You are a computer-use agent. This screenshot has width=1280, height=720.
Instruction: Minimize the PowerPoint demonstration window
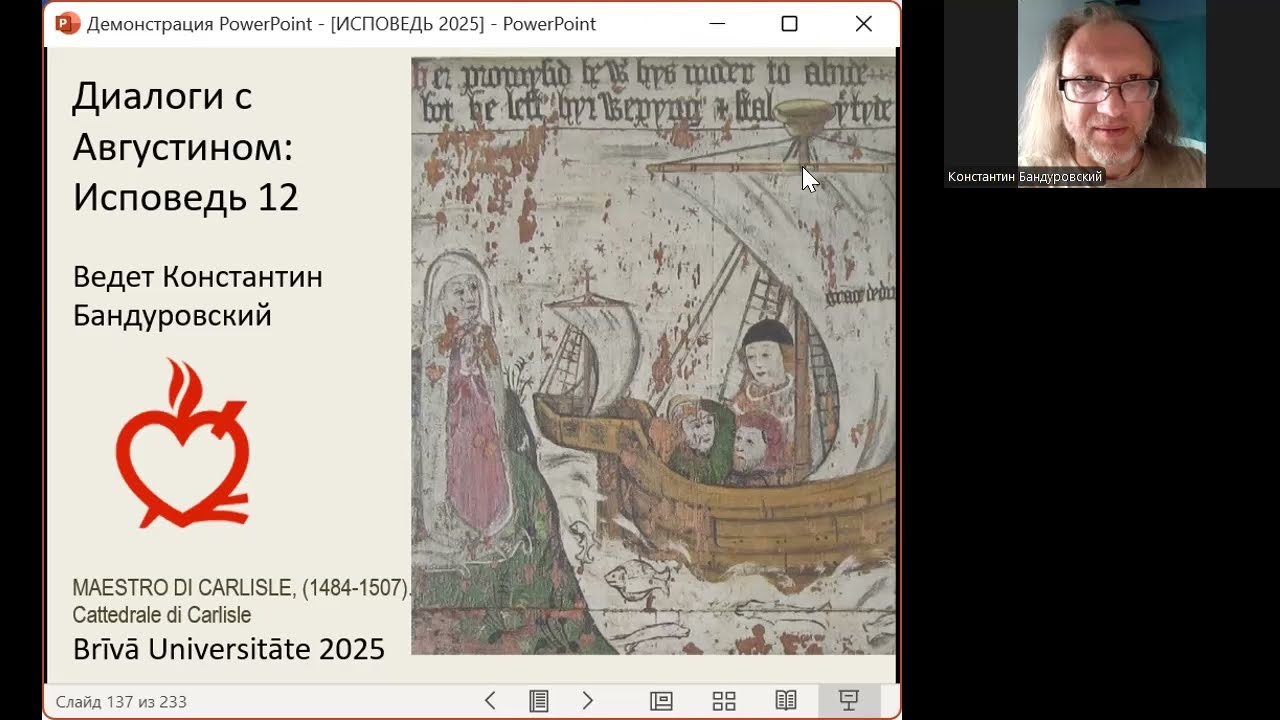[717, 23]
